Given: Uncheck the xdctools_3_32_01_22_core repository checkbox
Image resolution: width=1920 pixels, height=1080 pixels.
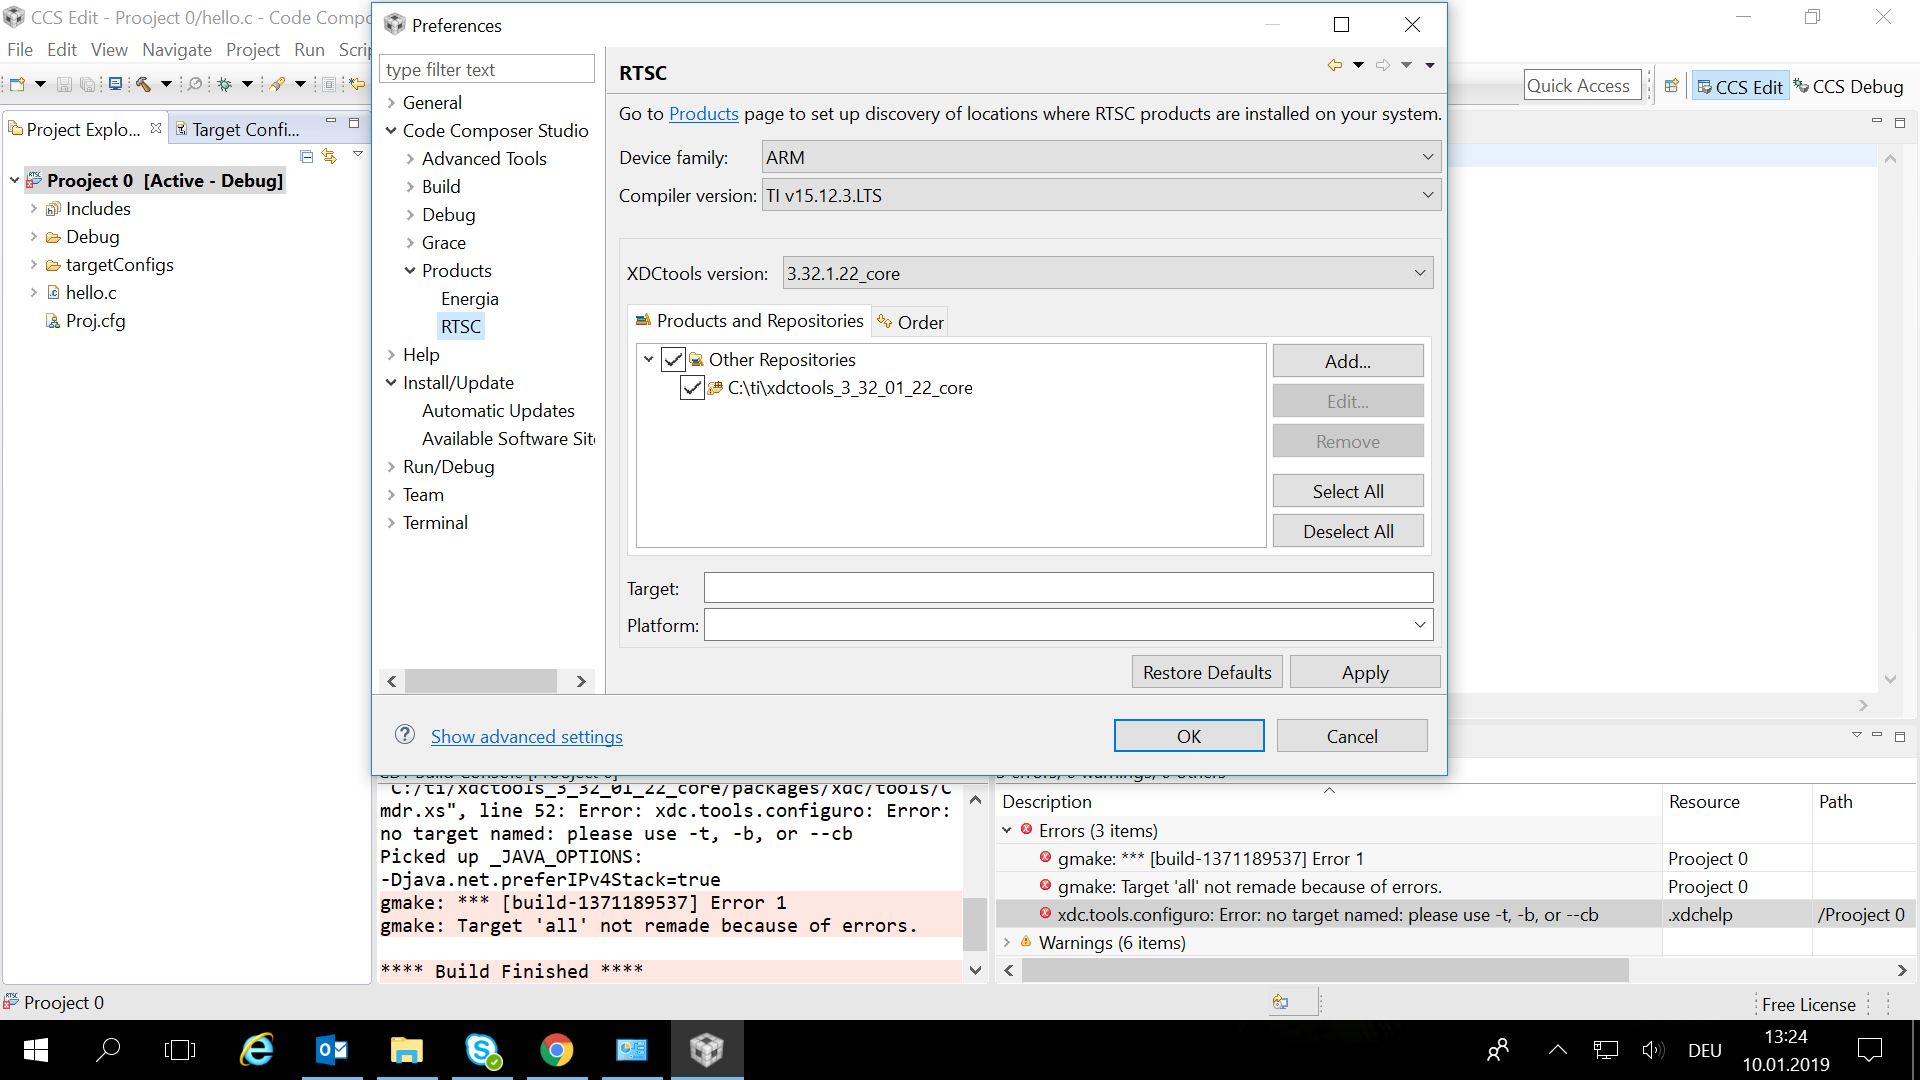Looking at the screenshot, I should click(692, 388).
